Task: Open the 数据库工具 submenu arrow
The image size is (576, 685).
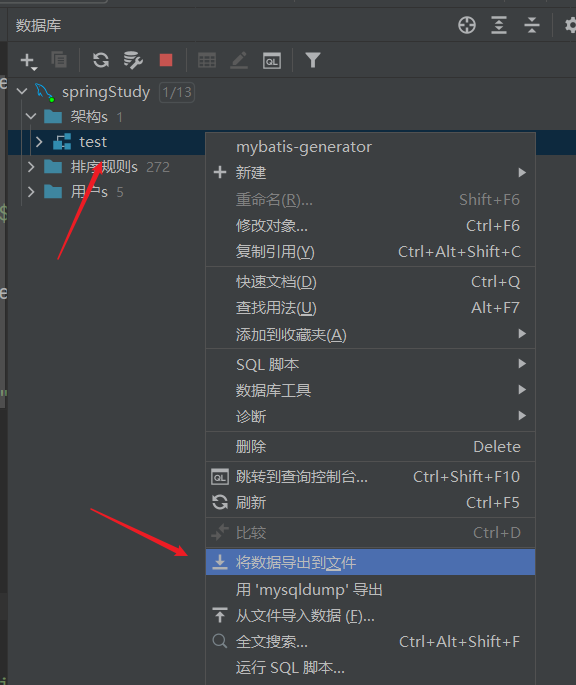Action: 522,389
